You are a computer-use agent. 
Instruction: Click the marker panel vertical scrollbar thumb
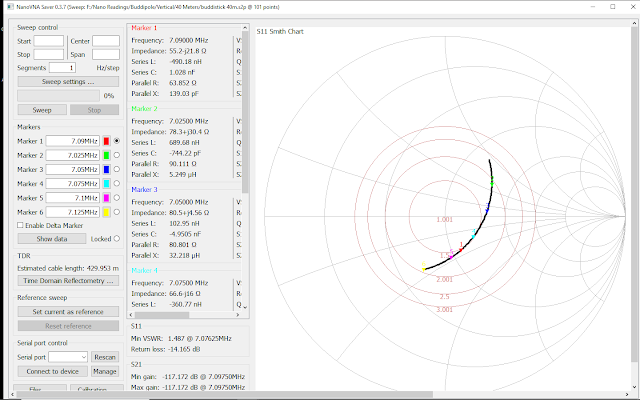245,112
